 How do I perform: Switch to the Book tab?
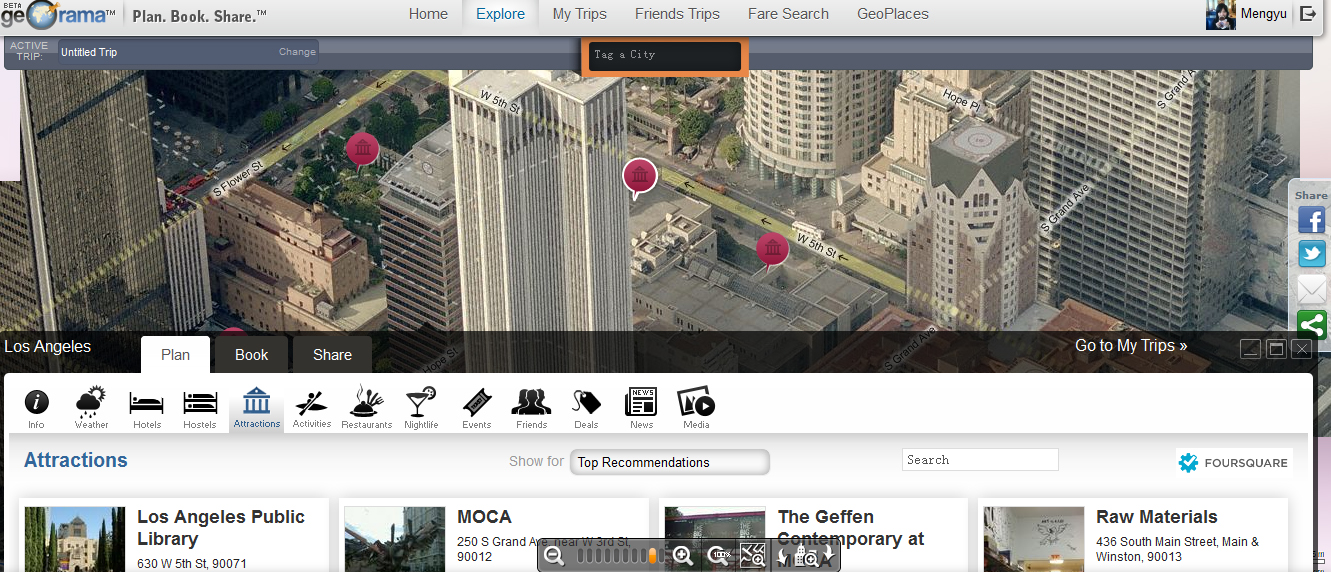252,355
